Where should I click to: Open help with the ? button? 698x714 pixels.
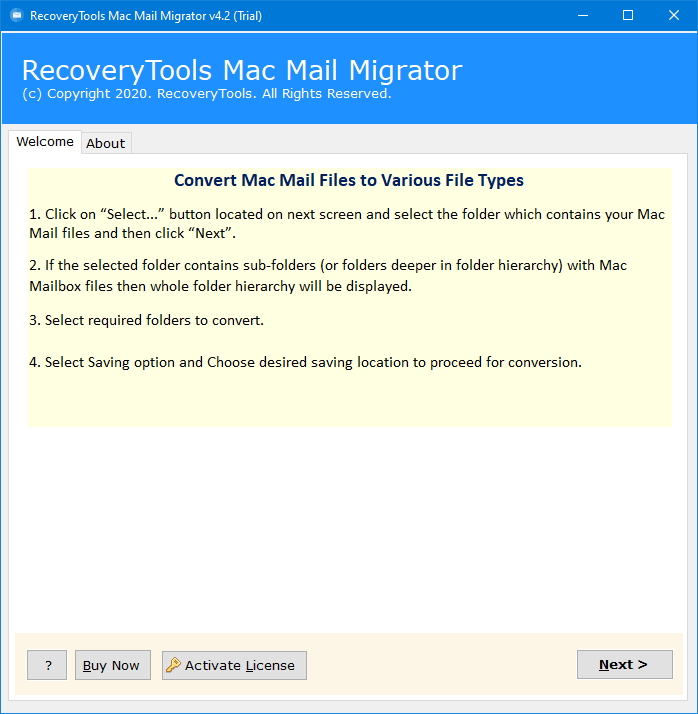click(x=47, y=665)
